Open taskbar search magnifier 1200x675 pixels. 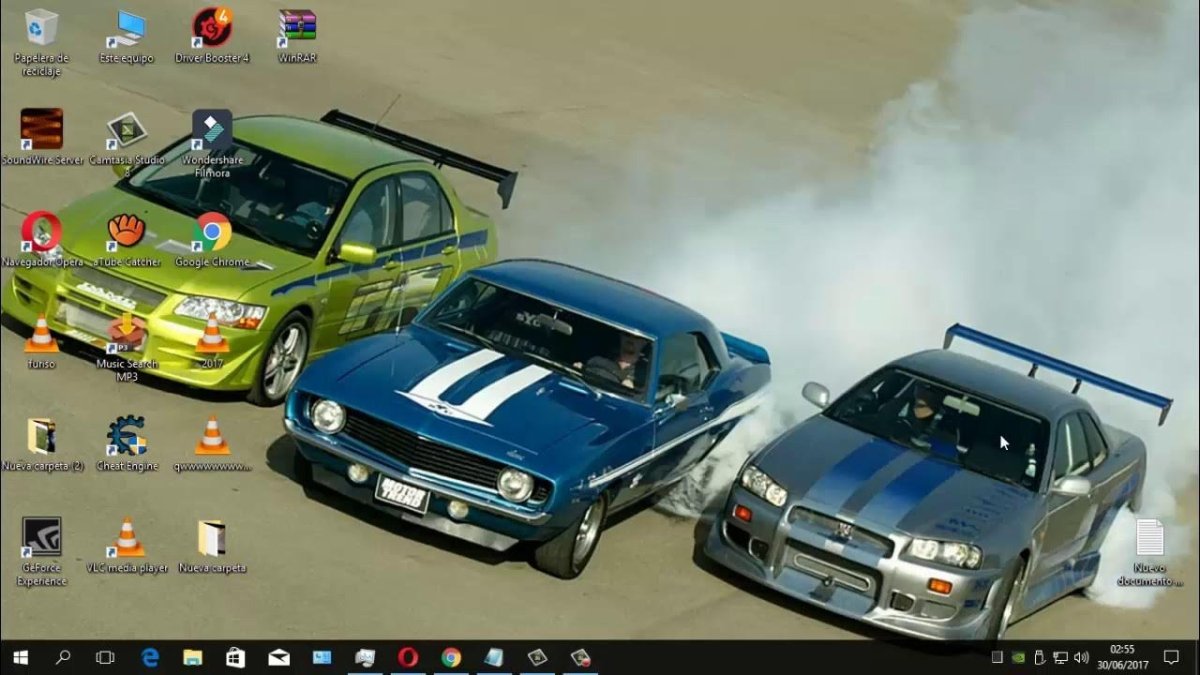tap(63, 657)
